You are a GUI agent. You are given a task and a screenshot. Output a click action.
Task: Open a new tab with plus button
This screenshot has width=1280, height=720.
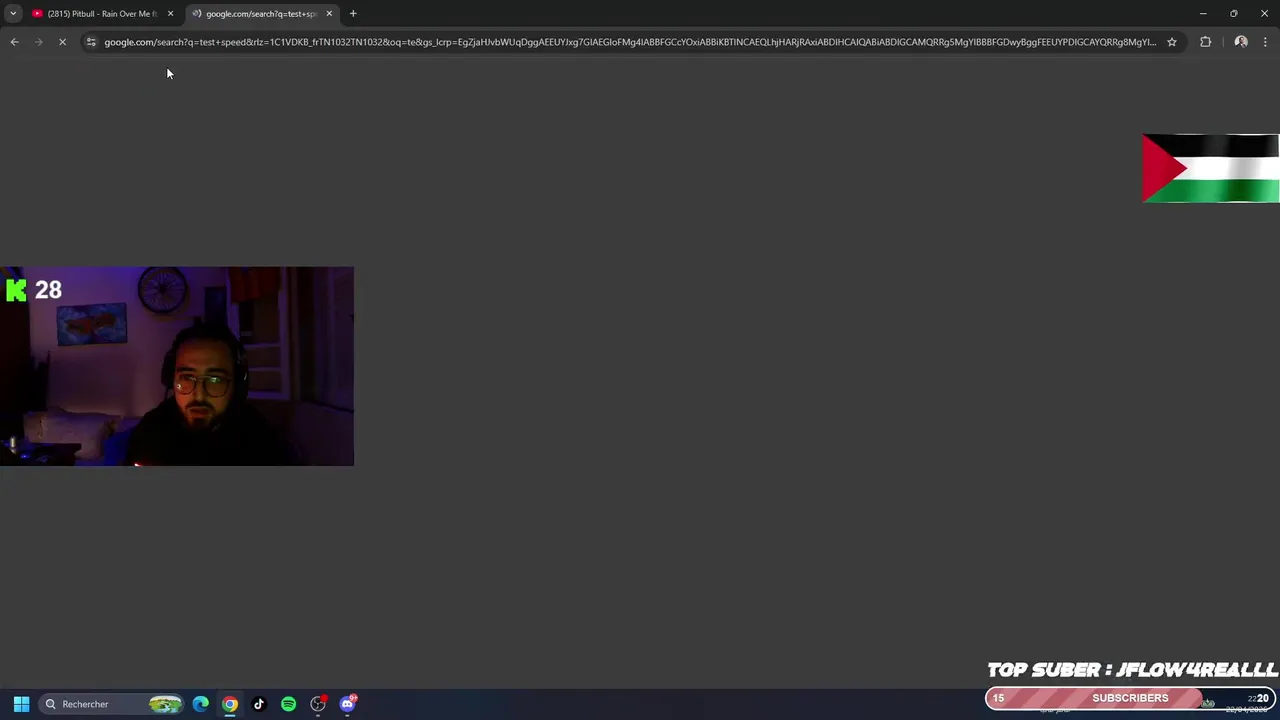[x=353, y=14]
